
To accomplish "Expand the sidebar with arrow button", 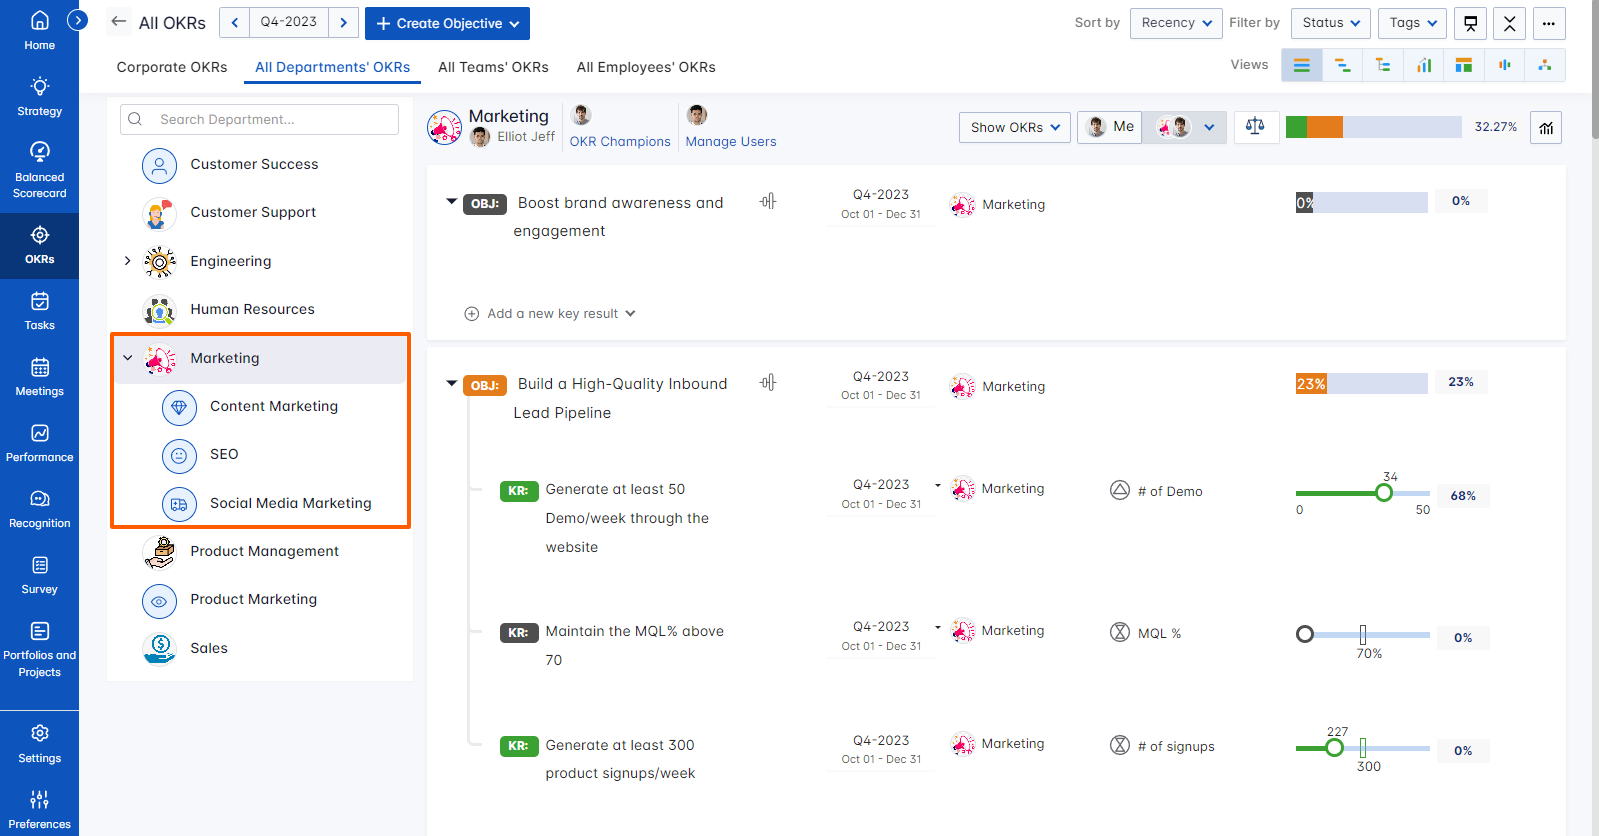I will coord(77,20).
